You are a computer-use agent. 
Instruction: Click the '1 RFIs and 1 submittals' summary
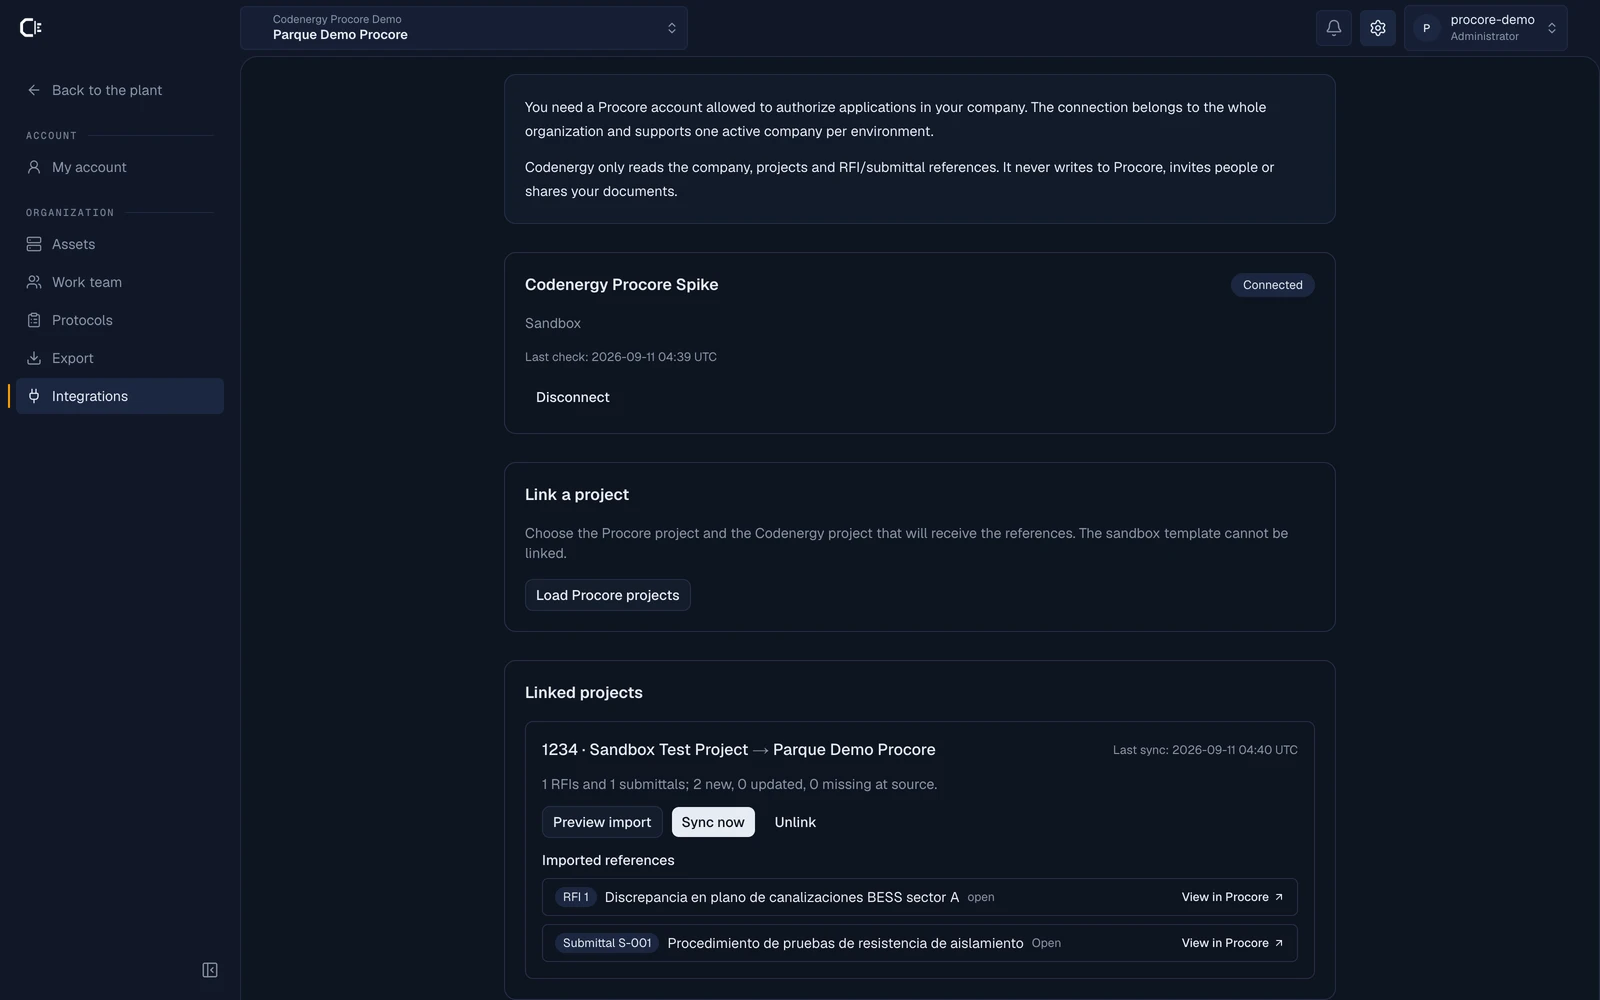tap(739, 784)
